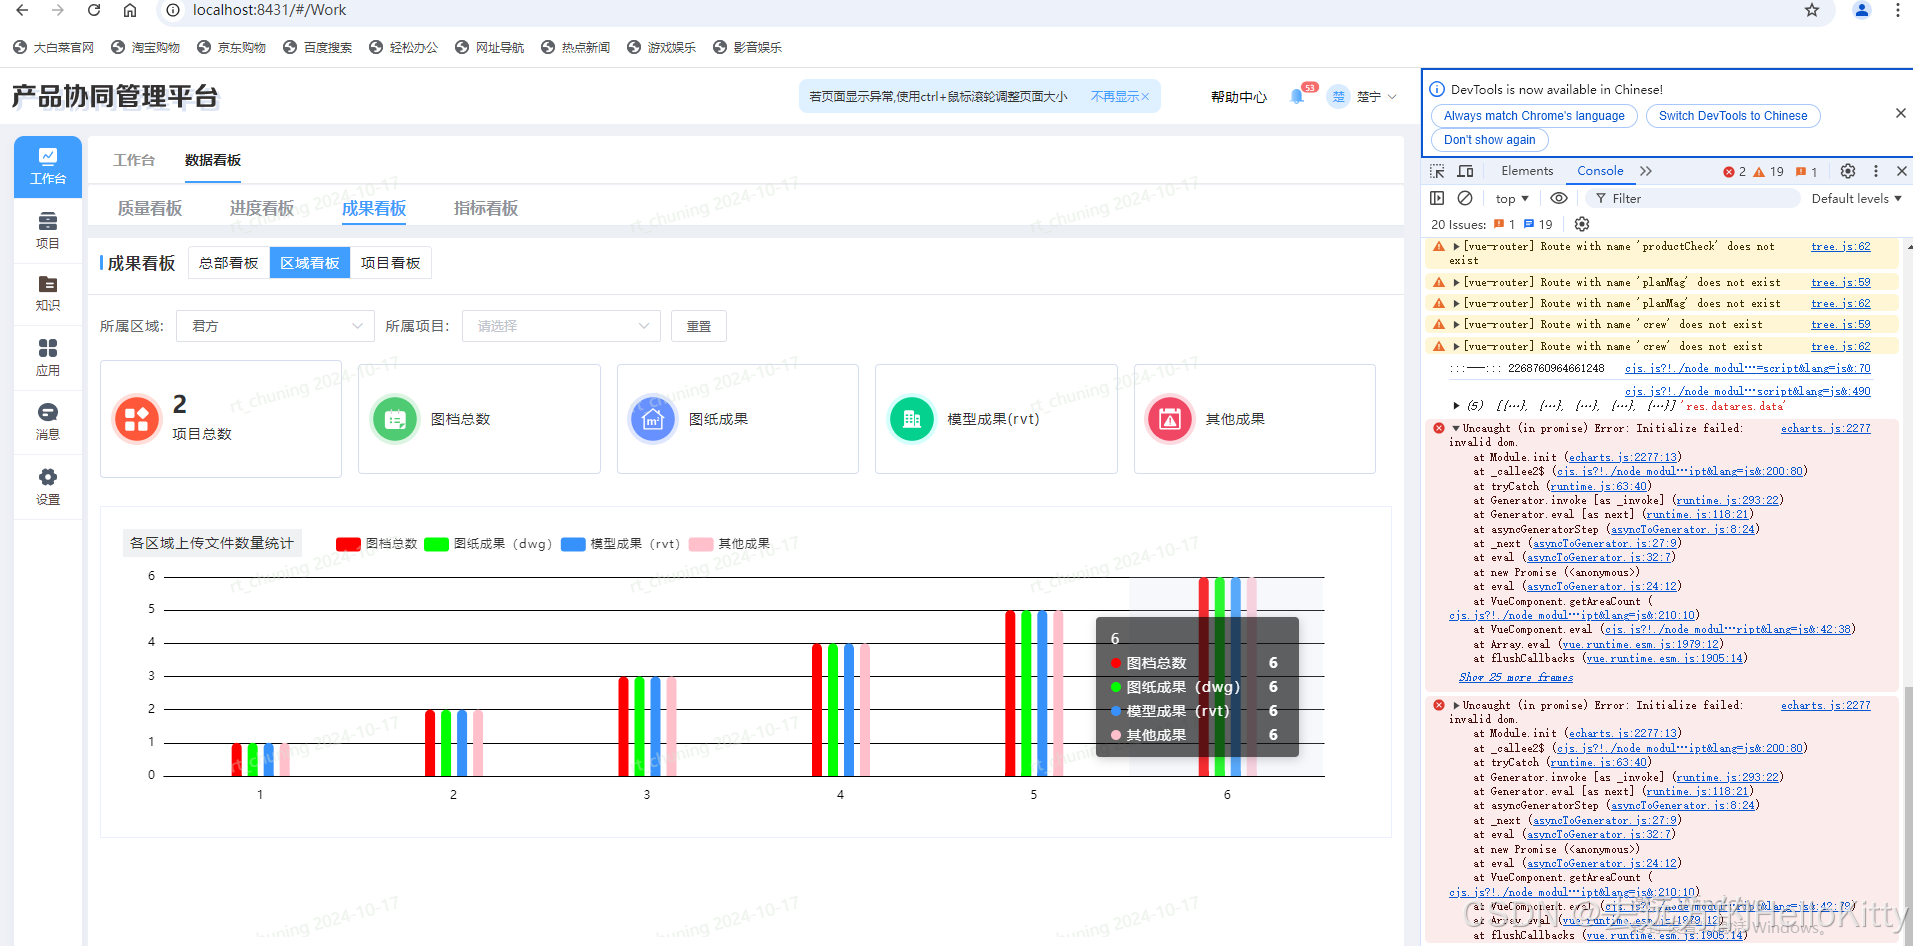Open the 所属项目 project selector

tap(560, 325)
